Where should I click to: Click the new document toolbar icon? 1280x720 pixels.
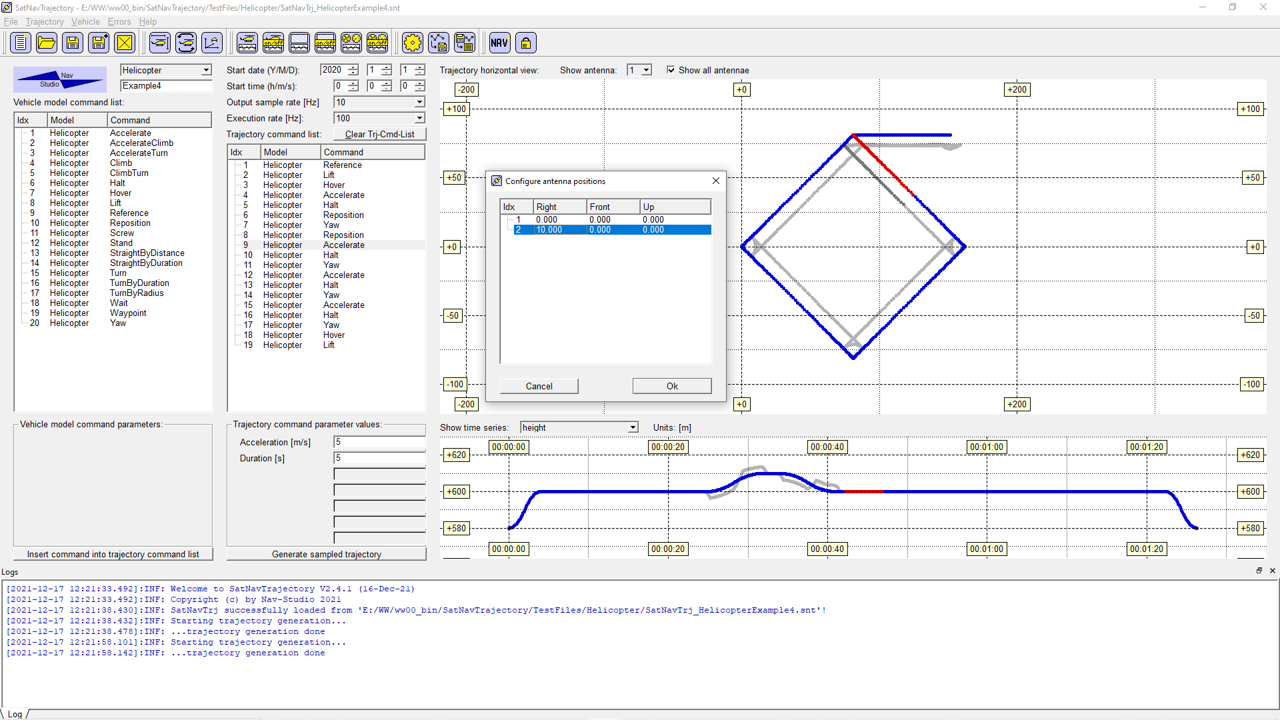click(x=20, y=42)
